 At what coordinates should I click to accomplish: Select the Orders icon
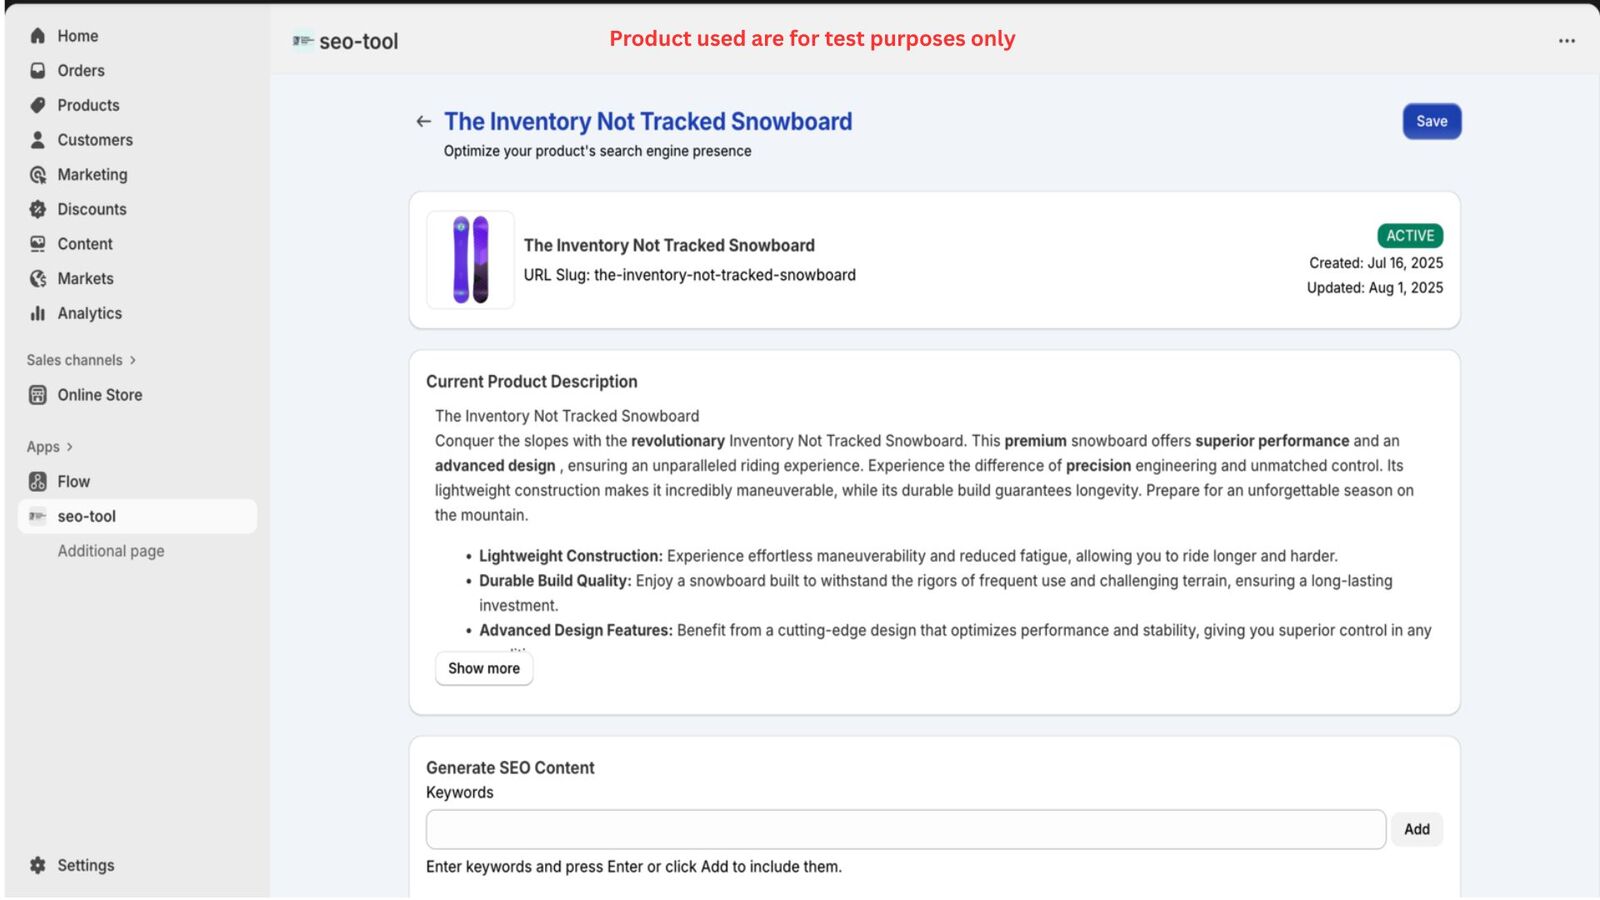pyautogui.click(x=37, y=70)
